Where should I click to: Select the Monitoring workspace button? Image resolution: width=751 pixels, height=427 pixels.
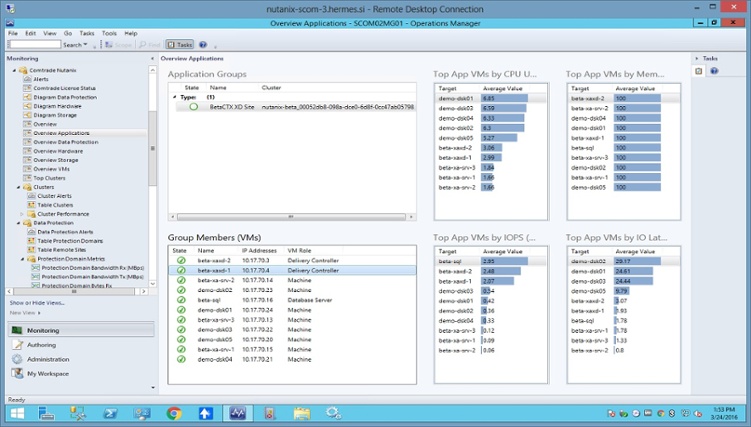click(81, 330)
